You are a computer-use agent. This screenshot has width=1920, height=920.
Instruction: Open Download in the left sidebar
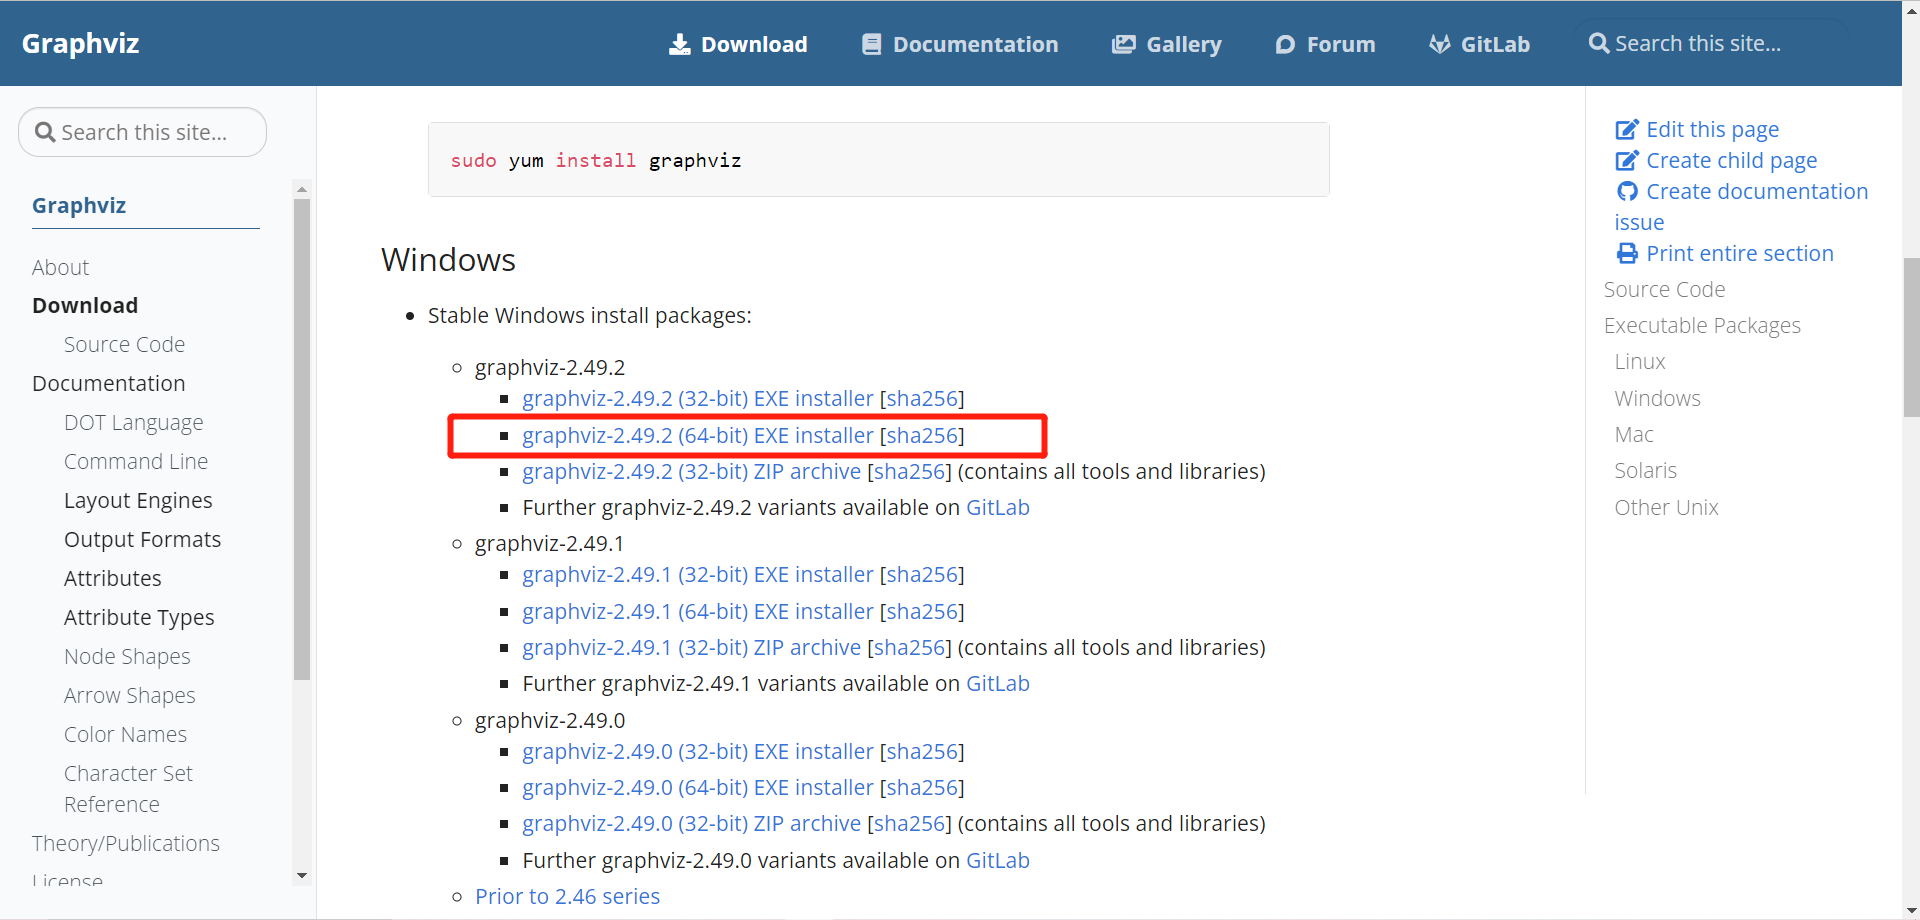(85, 305)
